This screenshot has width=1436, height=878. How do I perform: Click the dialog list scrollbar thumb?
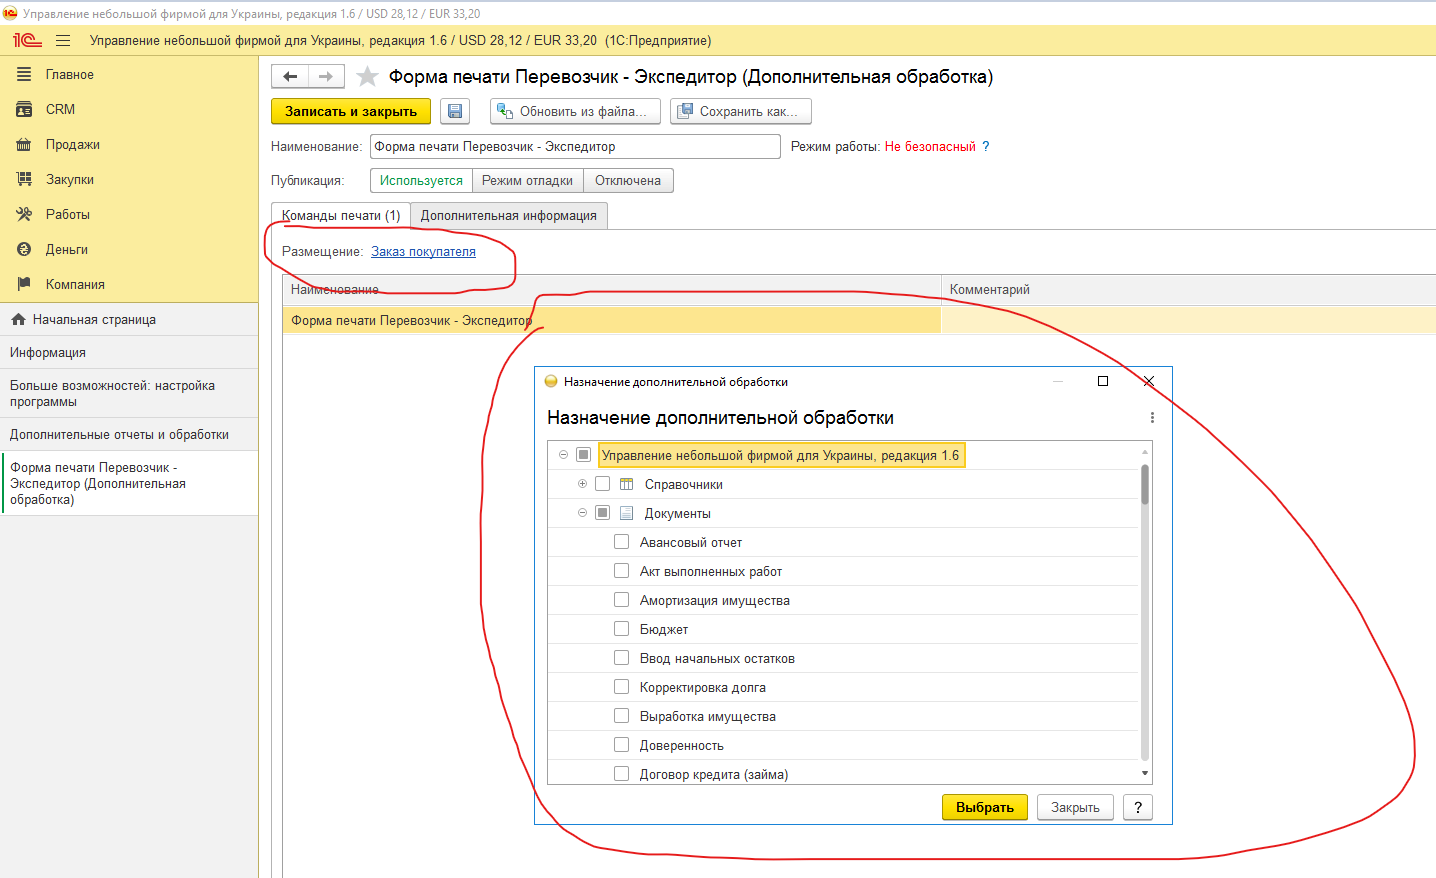[x=1145, y=484]
